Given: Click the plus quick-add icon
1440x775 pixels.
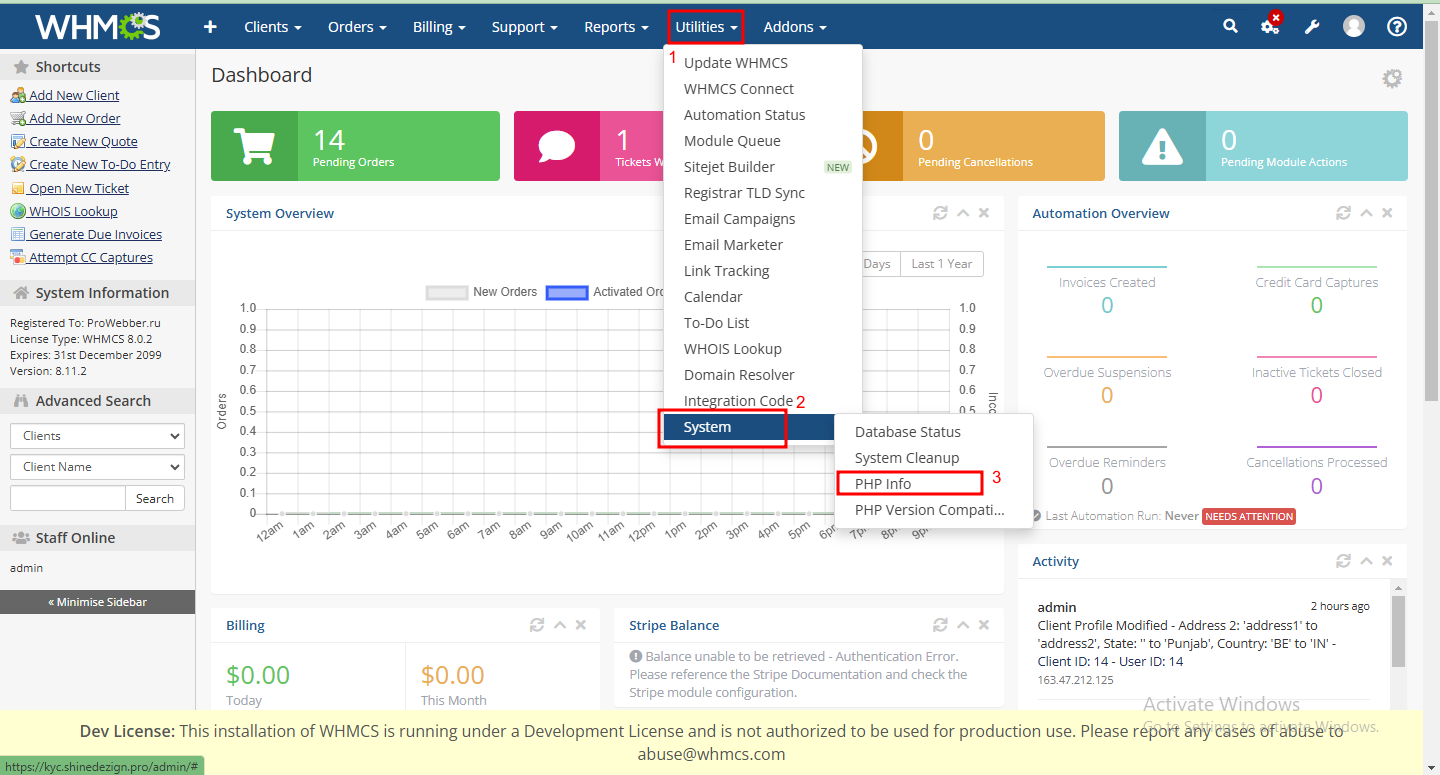Looking at the screenshot, I should [210, 27].
